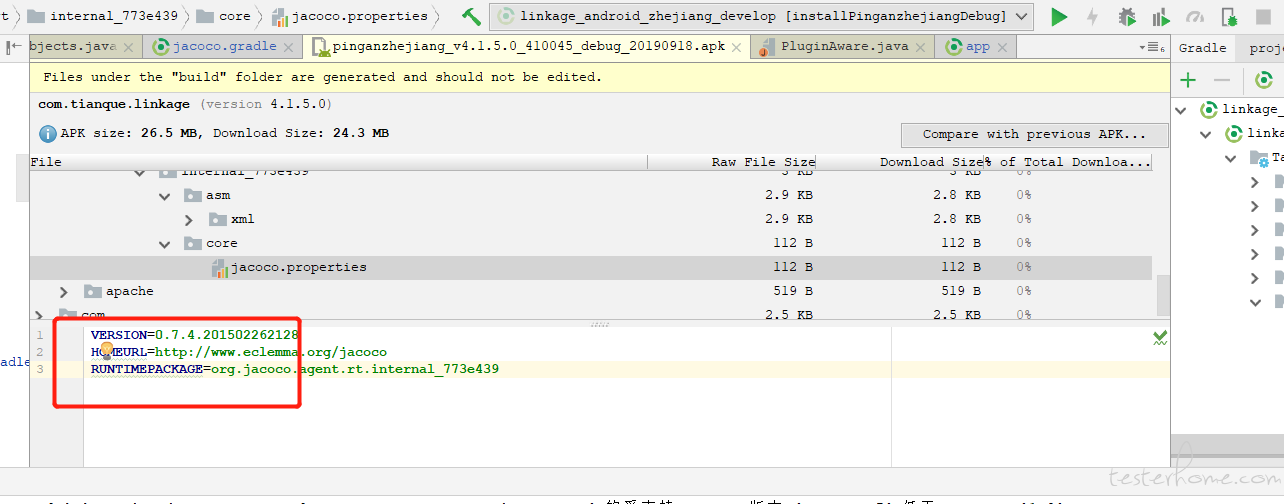Click the File column header
The height and width of the screenshot is (504, 1284).
pyautogui.click(x=339, y=162)
